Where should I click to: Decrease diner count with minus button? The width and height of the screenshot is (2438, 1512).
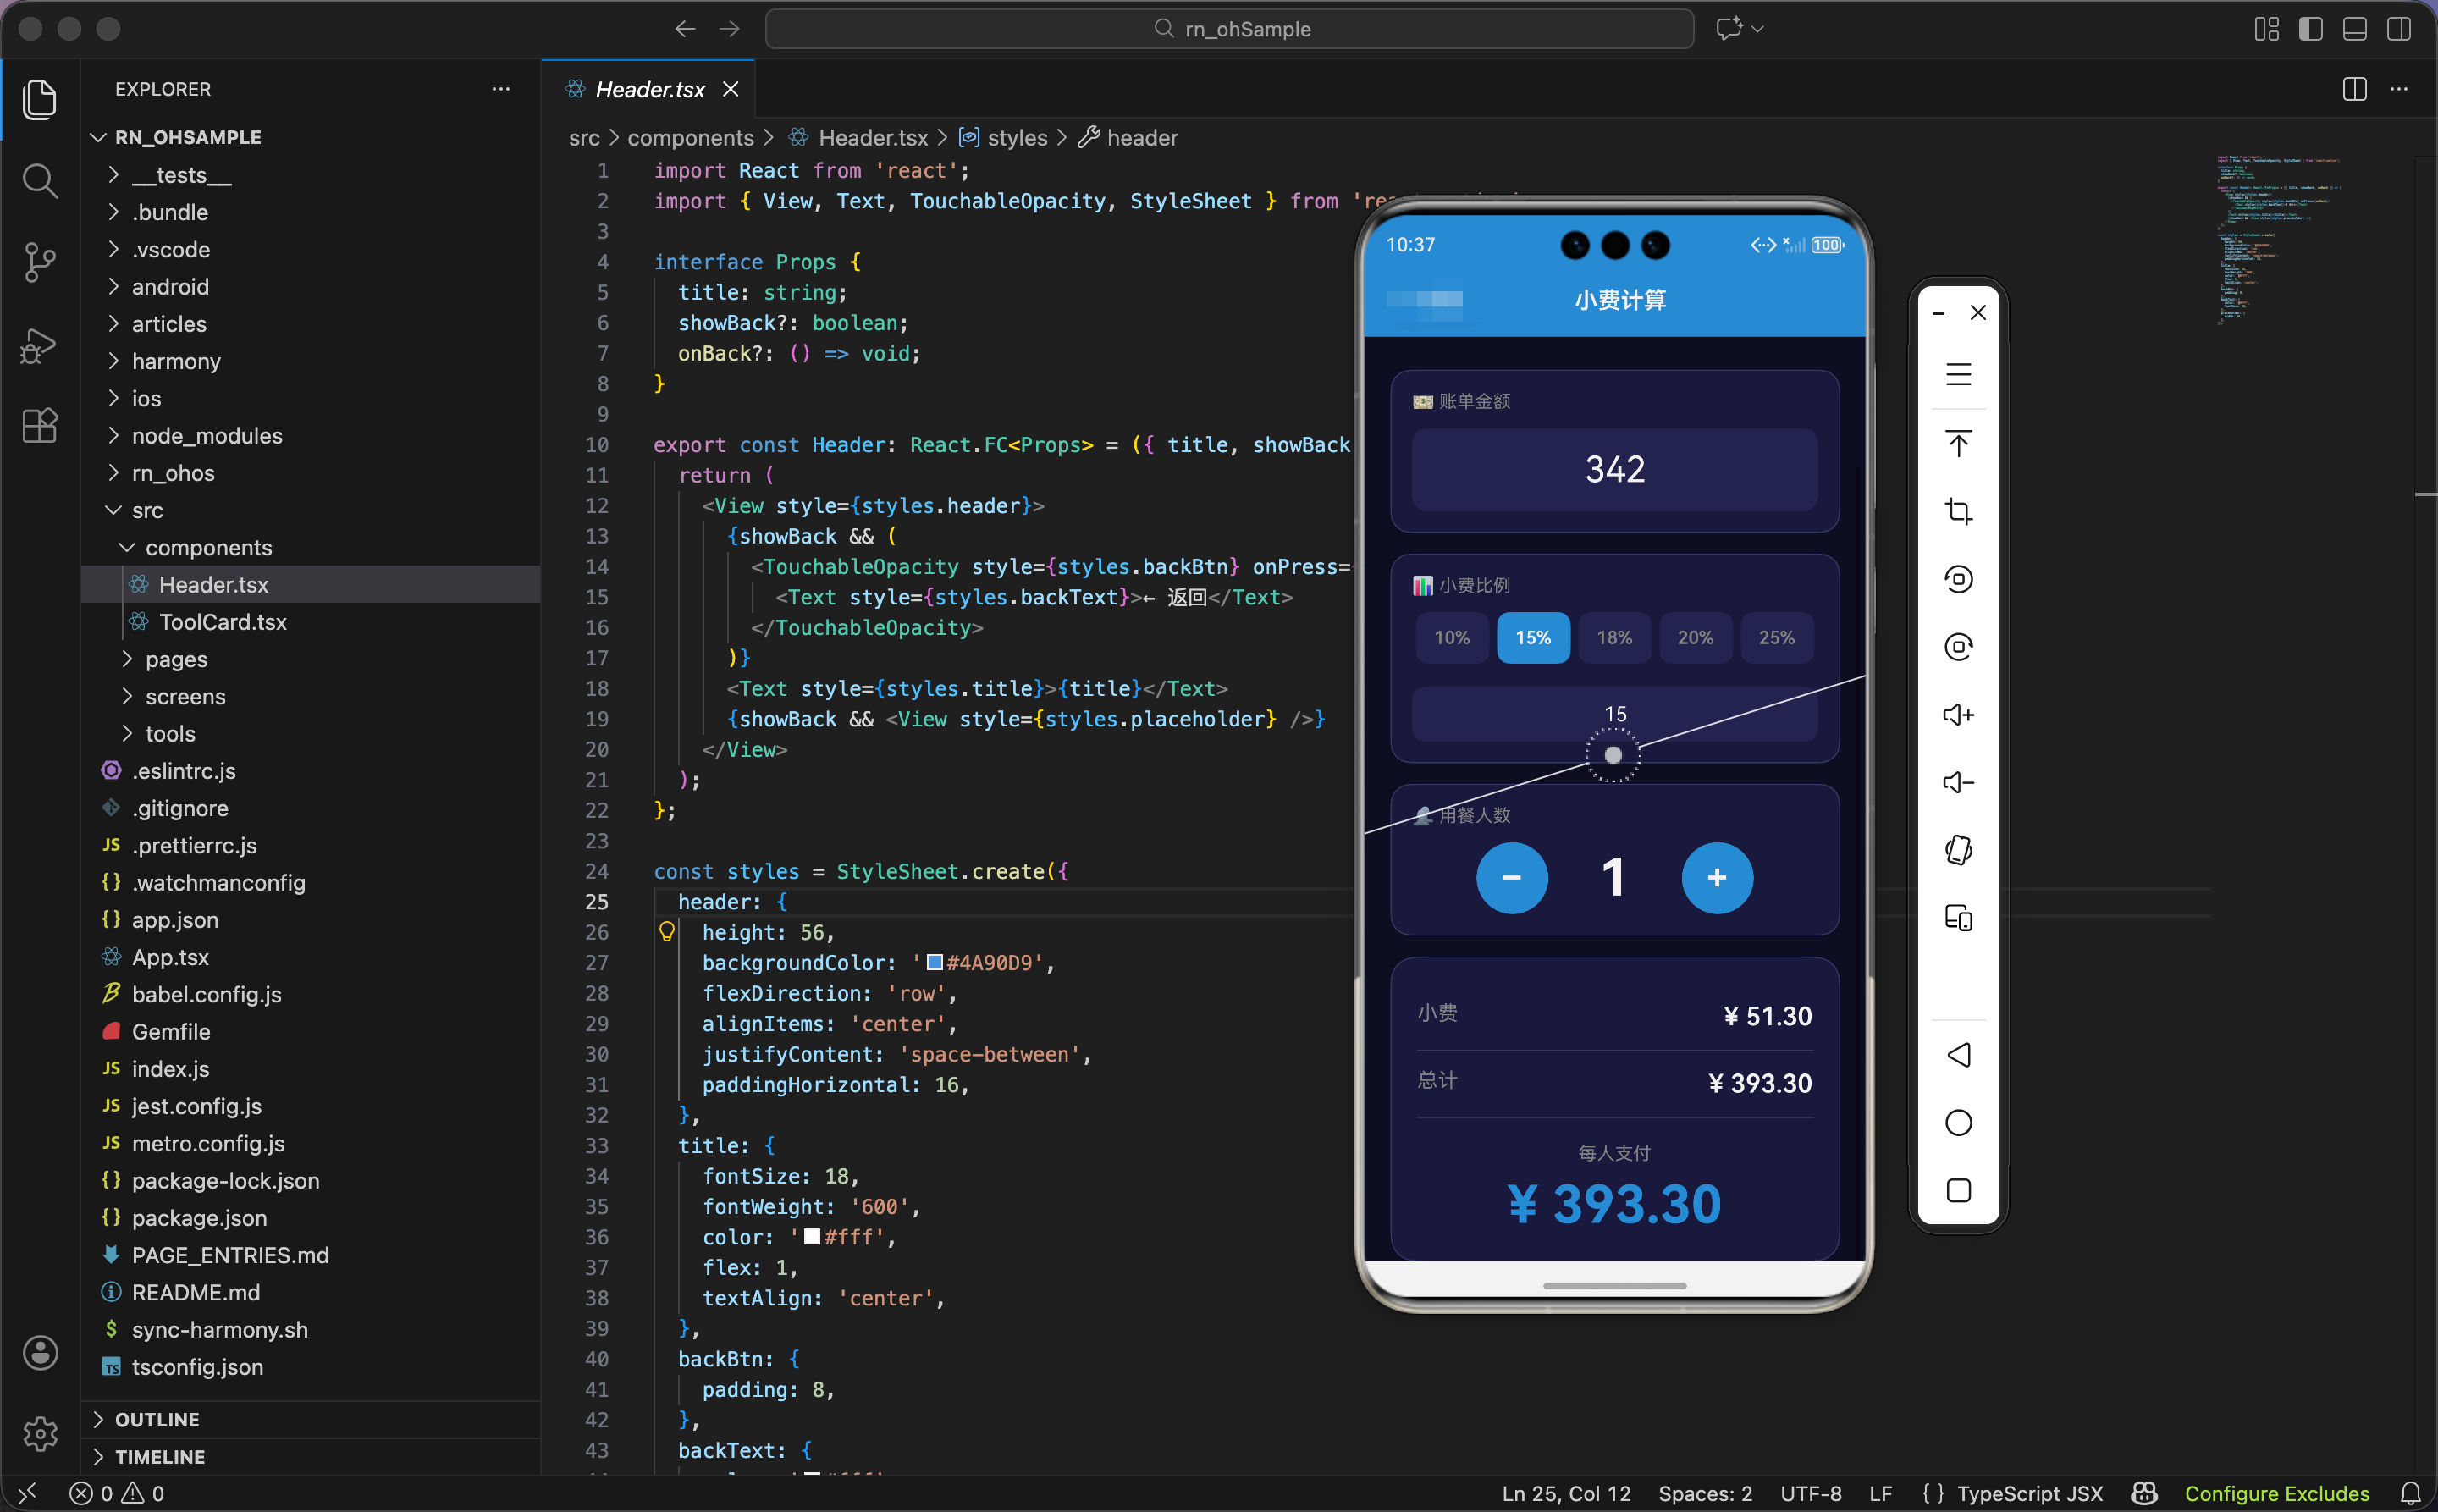click(x=1512, y=878)
